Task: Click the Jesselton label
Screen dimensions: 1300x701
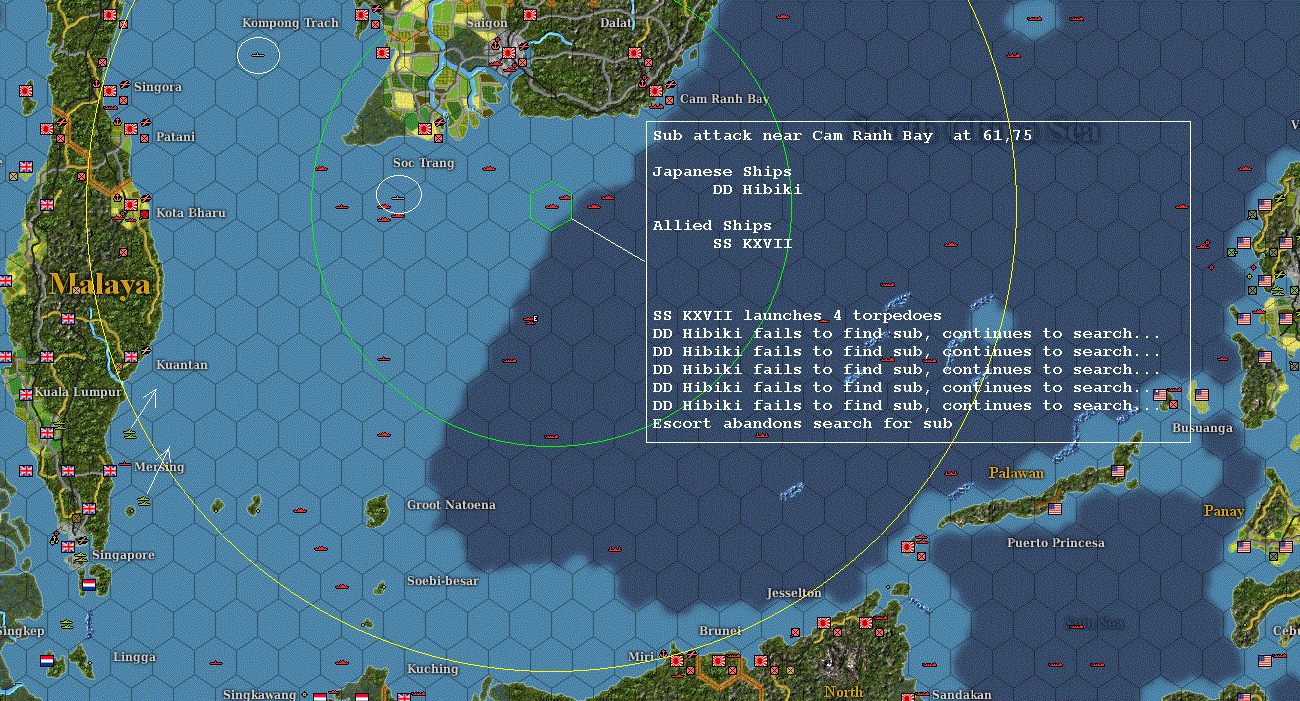Action: (x=794, y=593)
